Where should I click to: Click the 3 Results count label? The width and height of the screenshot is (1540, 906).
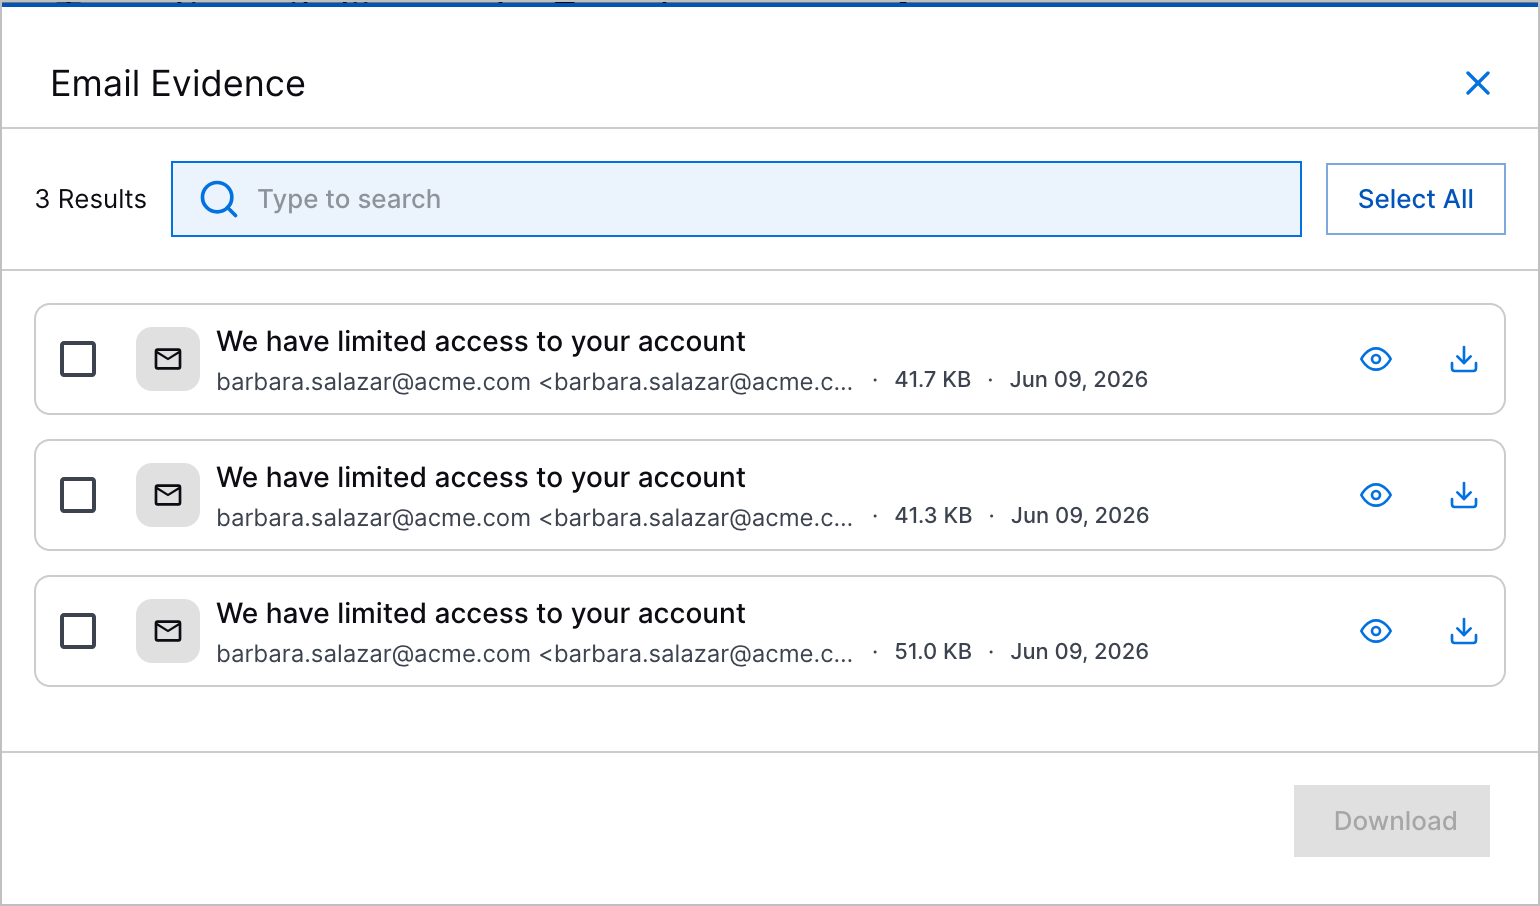click(x=91, y=199)
